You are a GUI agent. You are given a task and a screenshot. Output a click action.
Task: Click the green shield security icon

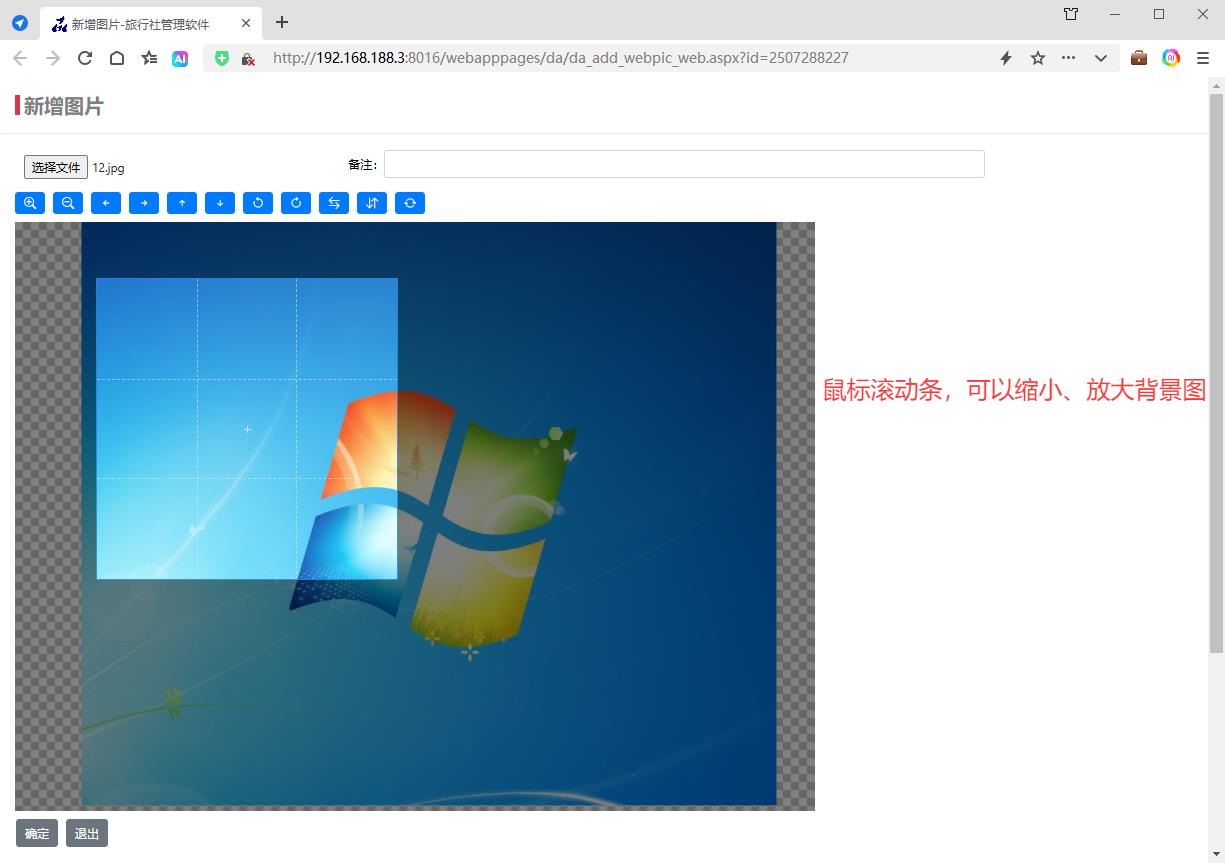(222, 58)
